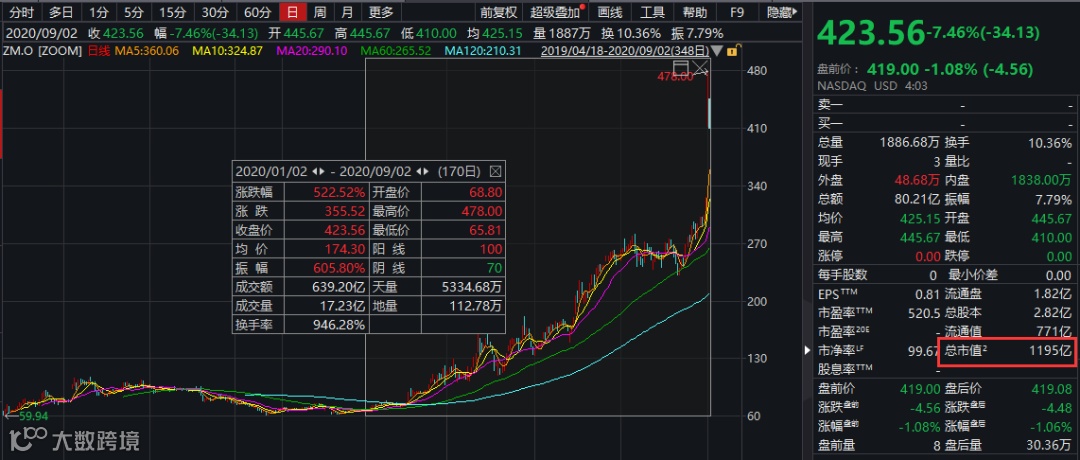Collapse the right quote panel arrow
This screenshot has width=1080, height=460.
click(x=808, y=351)
